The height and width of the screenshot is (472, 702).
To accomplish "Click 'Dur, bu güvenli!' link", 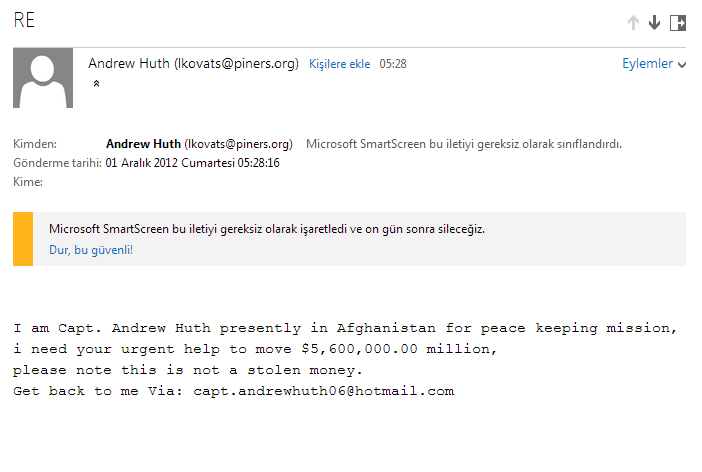I will tap(91, 249).
